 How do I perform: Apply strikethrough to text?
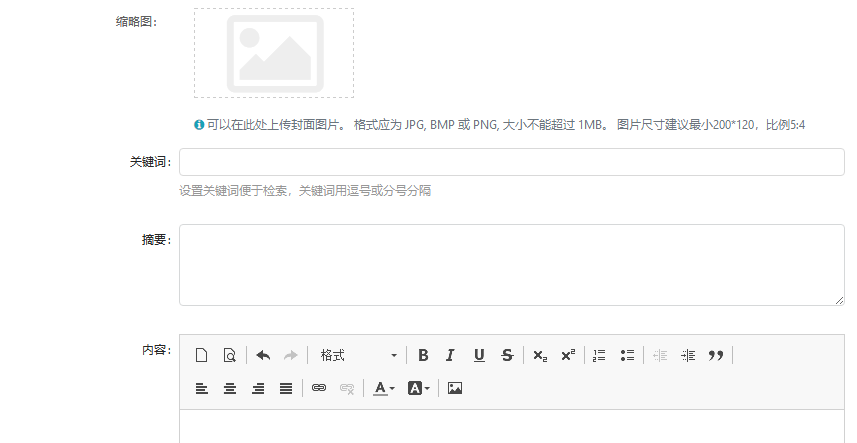[x=507, y=355]
